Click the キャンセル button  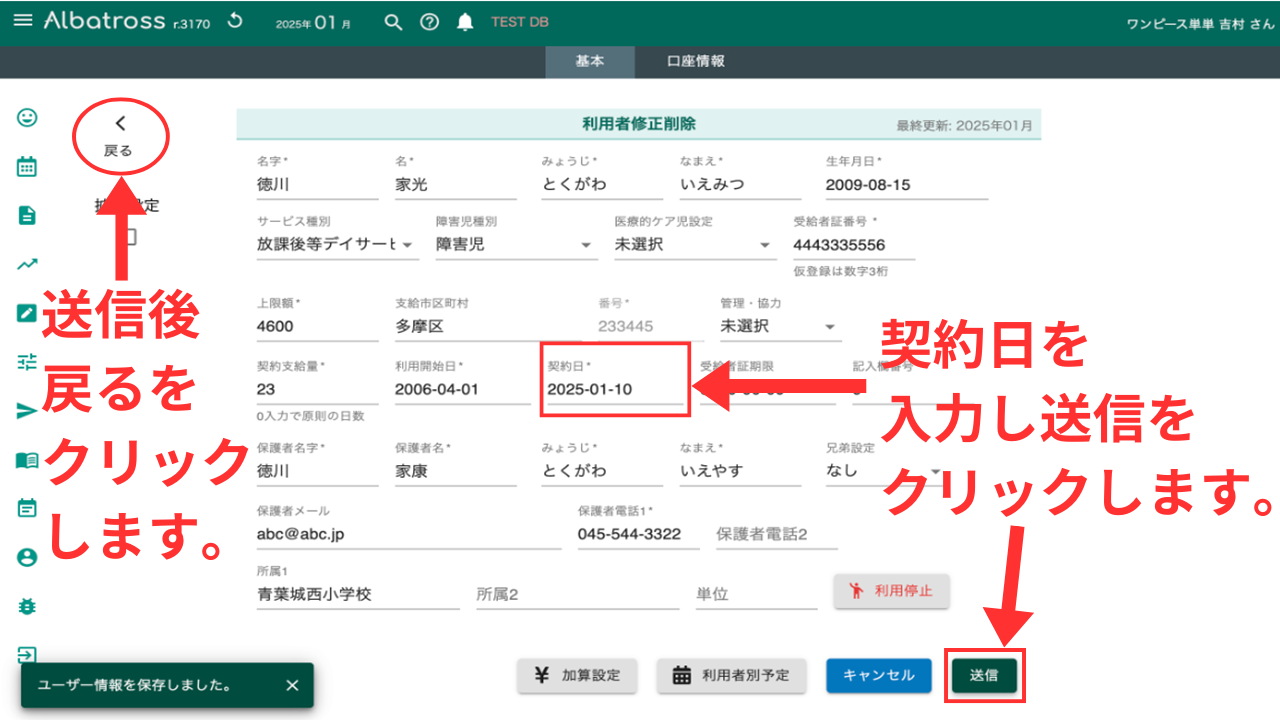878,675
